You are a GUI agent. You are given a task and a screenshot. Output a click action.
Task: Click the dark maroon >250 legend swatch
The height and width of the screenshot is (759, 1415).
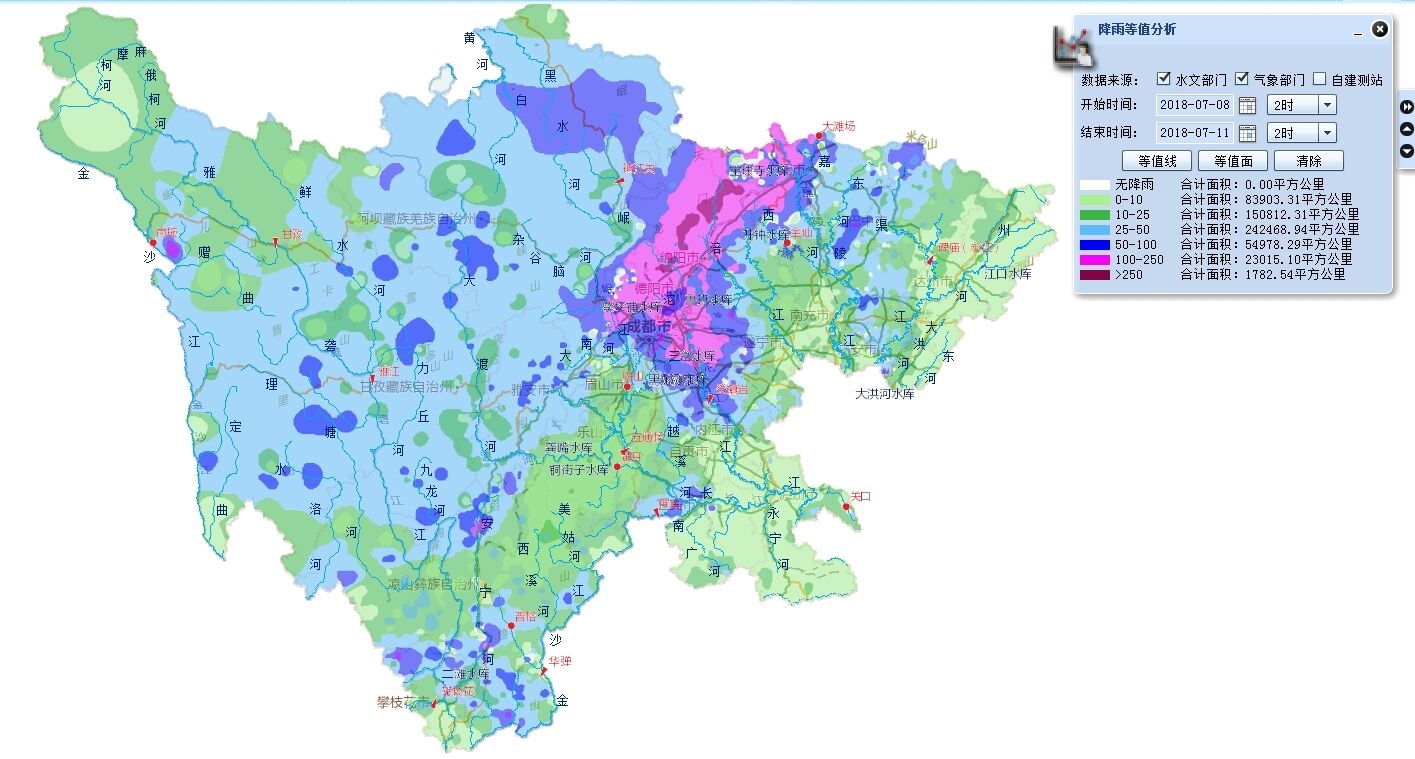coord(1093,274)
